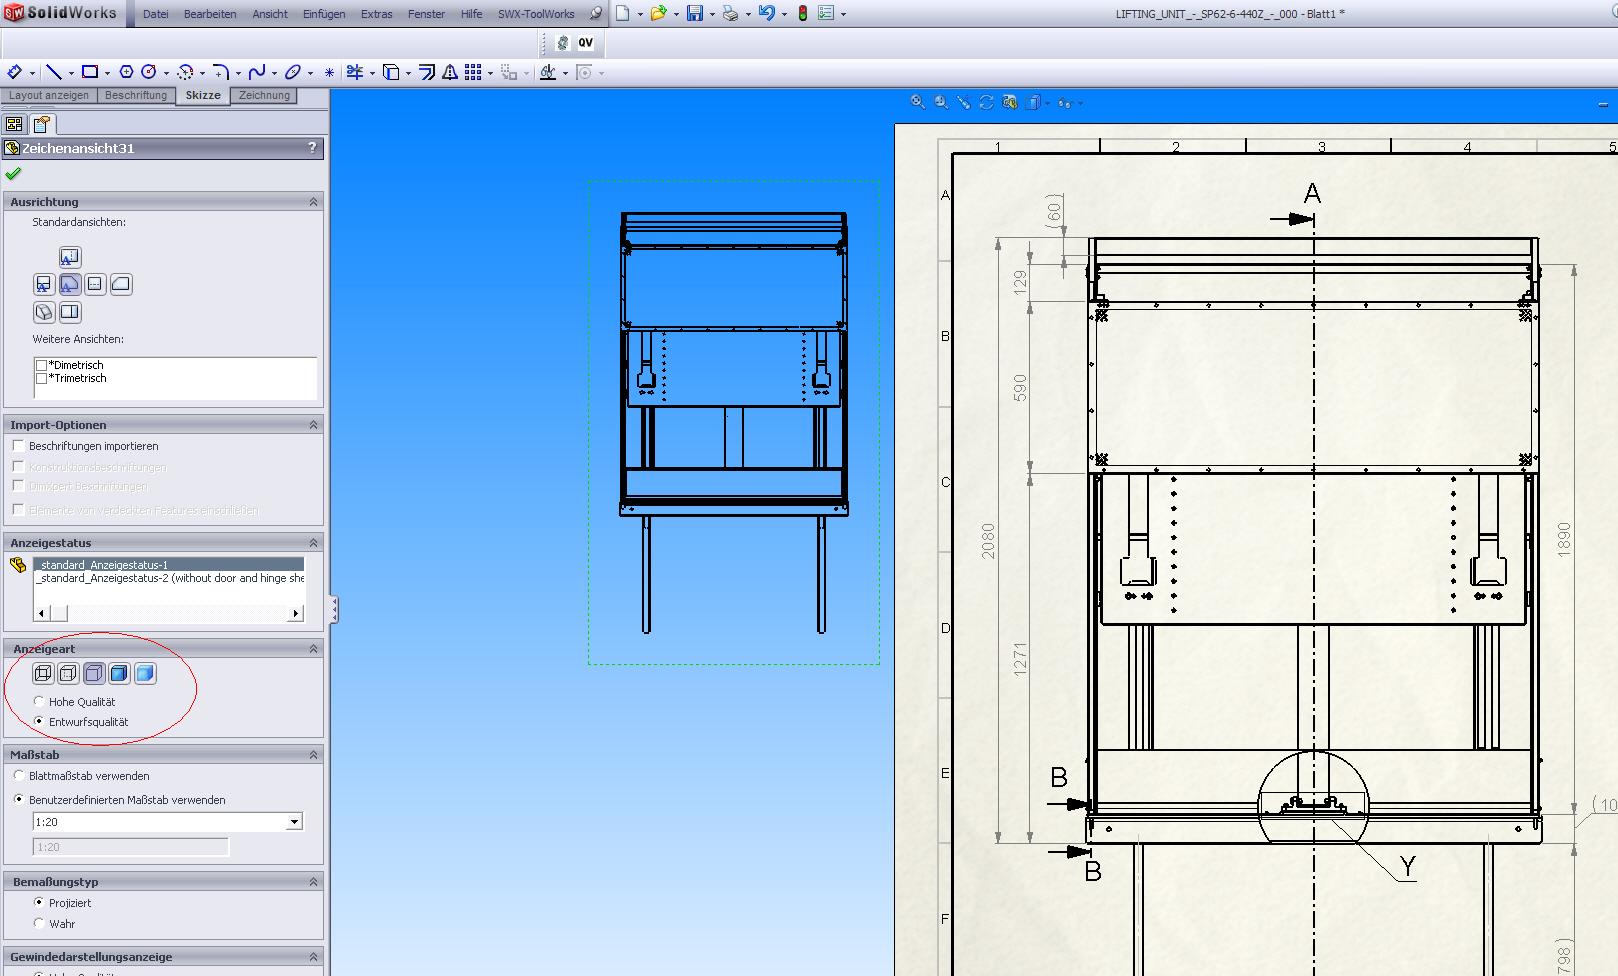1618x976 pixels.
Task: Collapse the Maßstab section
Action: [x=313, y=755]
